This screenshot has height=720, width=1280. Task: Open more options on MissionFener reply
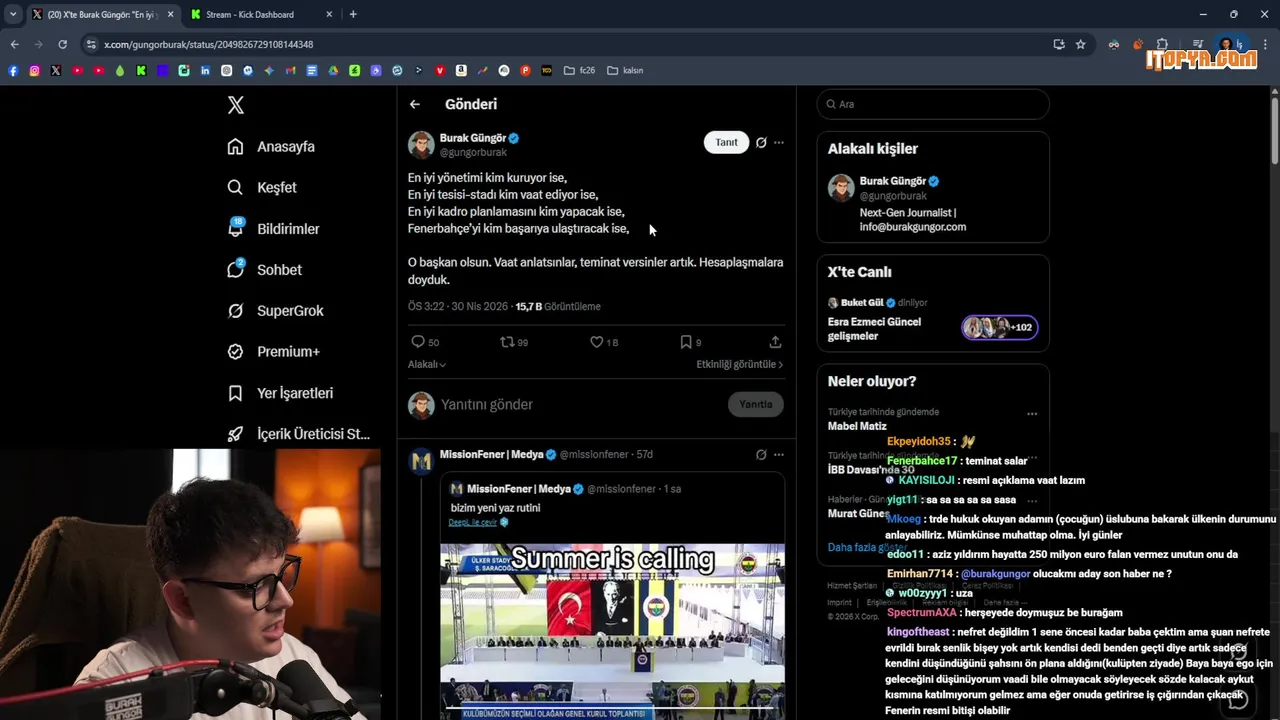coord(779,454)
